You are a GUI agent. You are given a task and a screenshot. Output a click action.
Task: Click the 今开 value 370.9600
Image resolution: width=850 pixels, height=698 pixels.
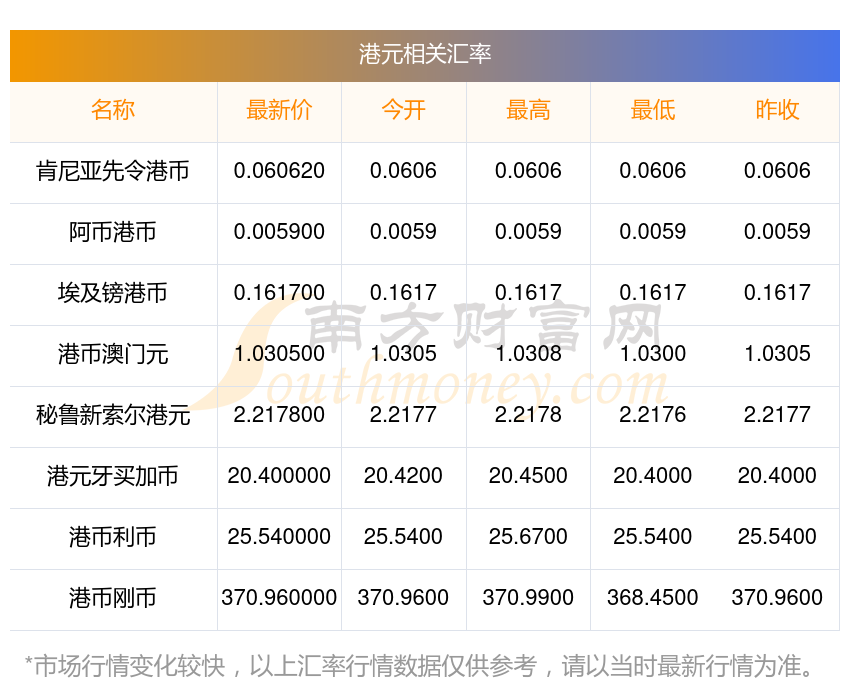pyautogui.click(x=403, y=598)
